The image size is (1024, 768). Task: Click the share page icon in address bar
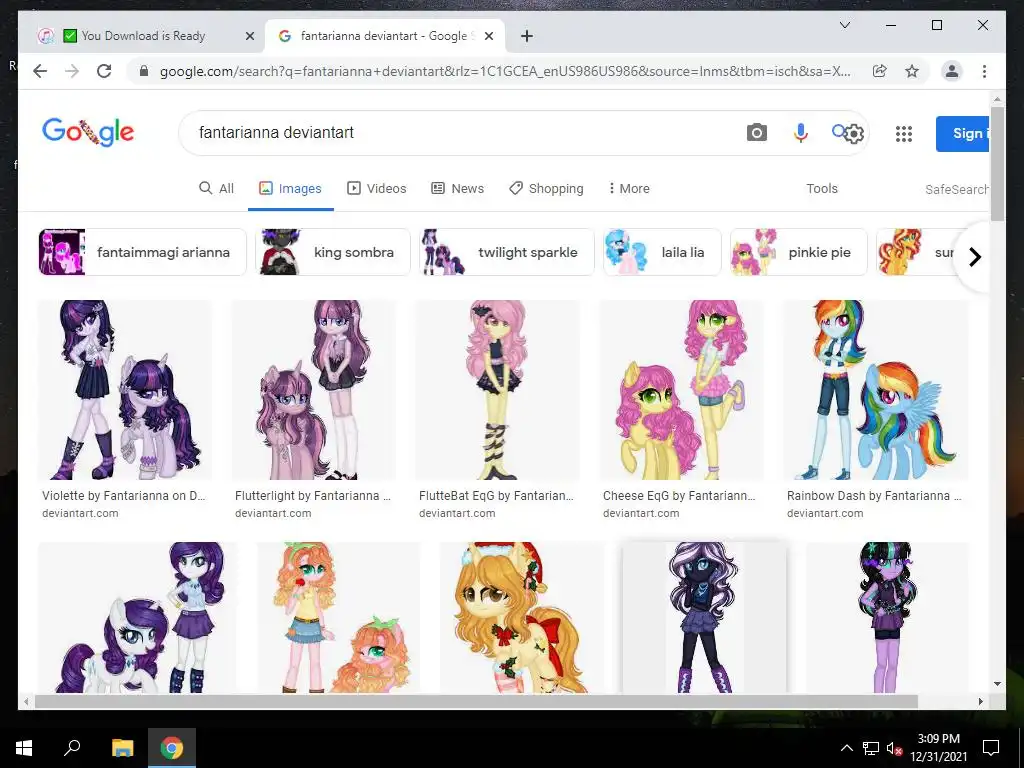[x=880, y=71]
